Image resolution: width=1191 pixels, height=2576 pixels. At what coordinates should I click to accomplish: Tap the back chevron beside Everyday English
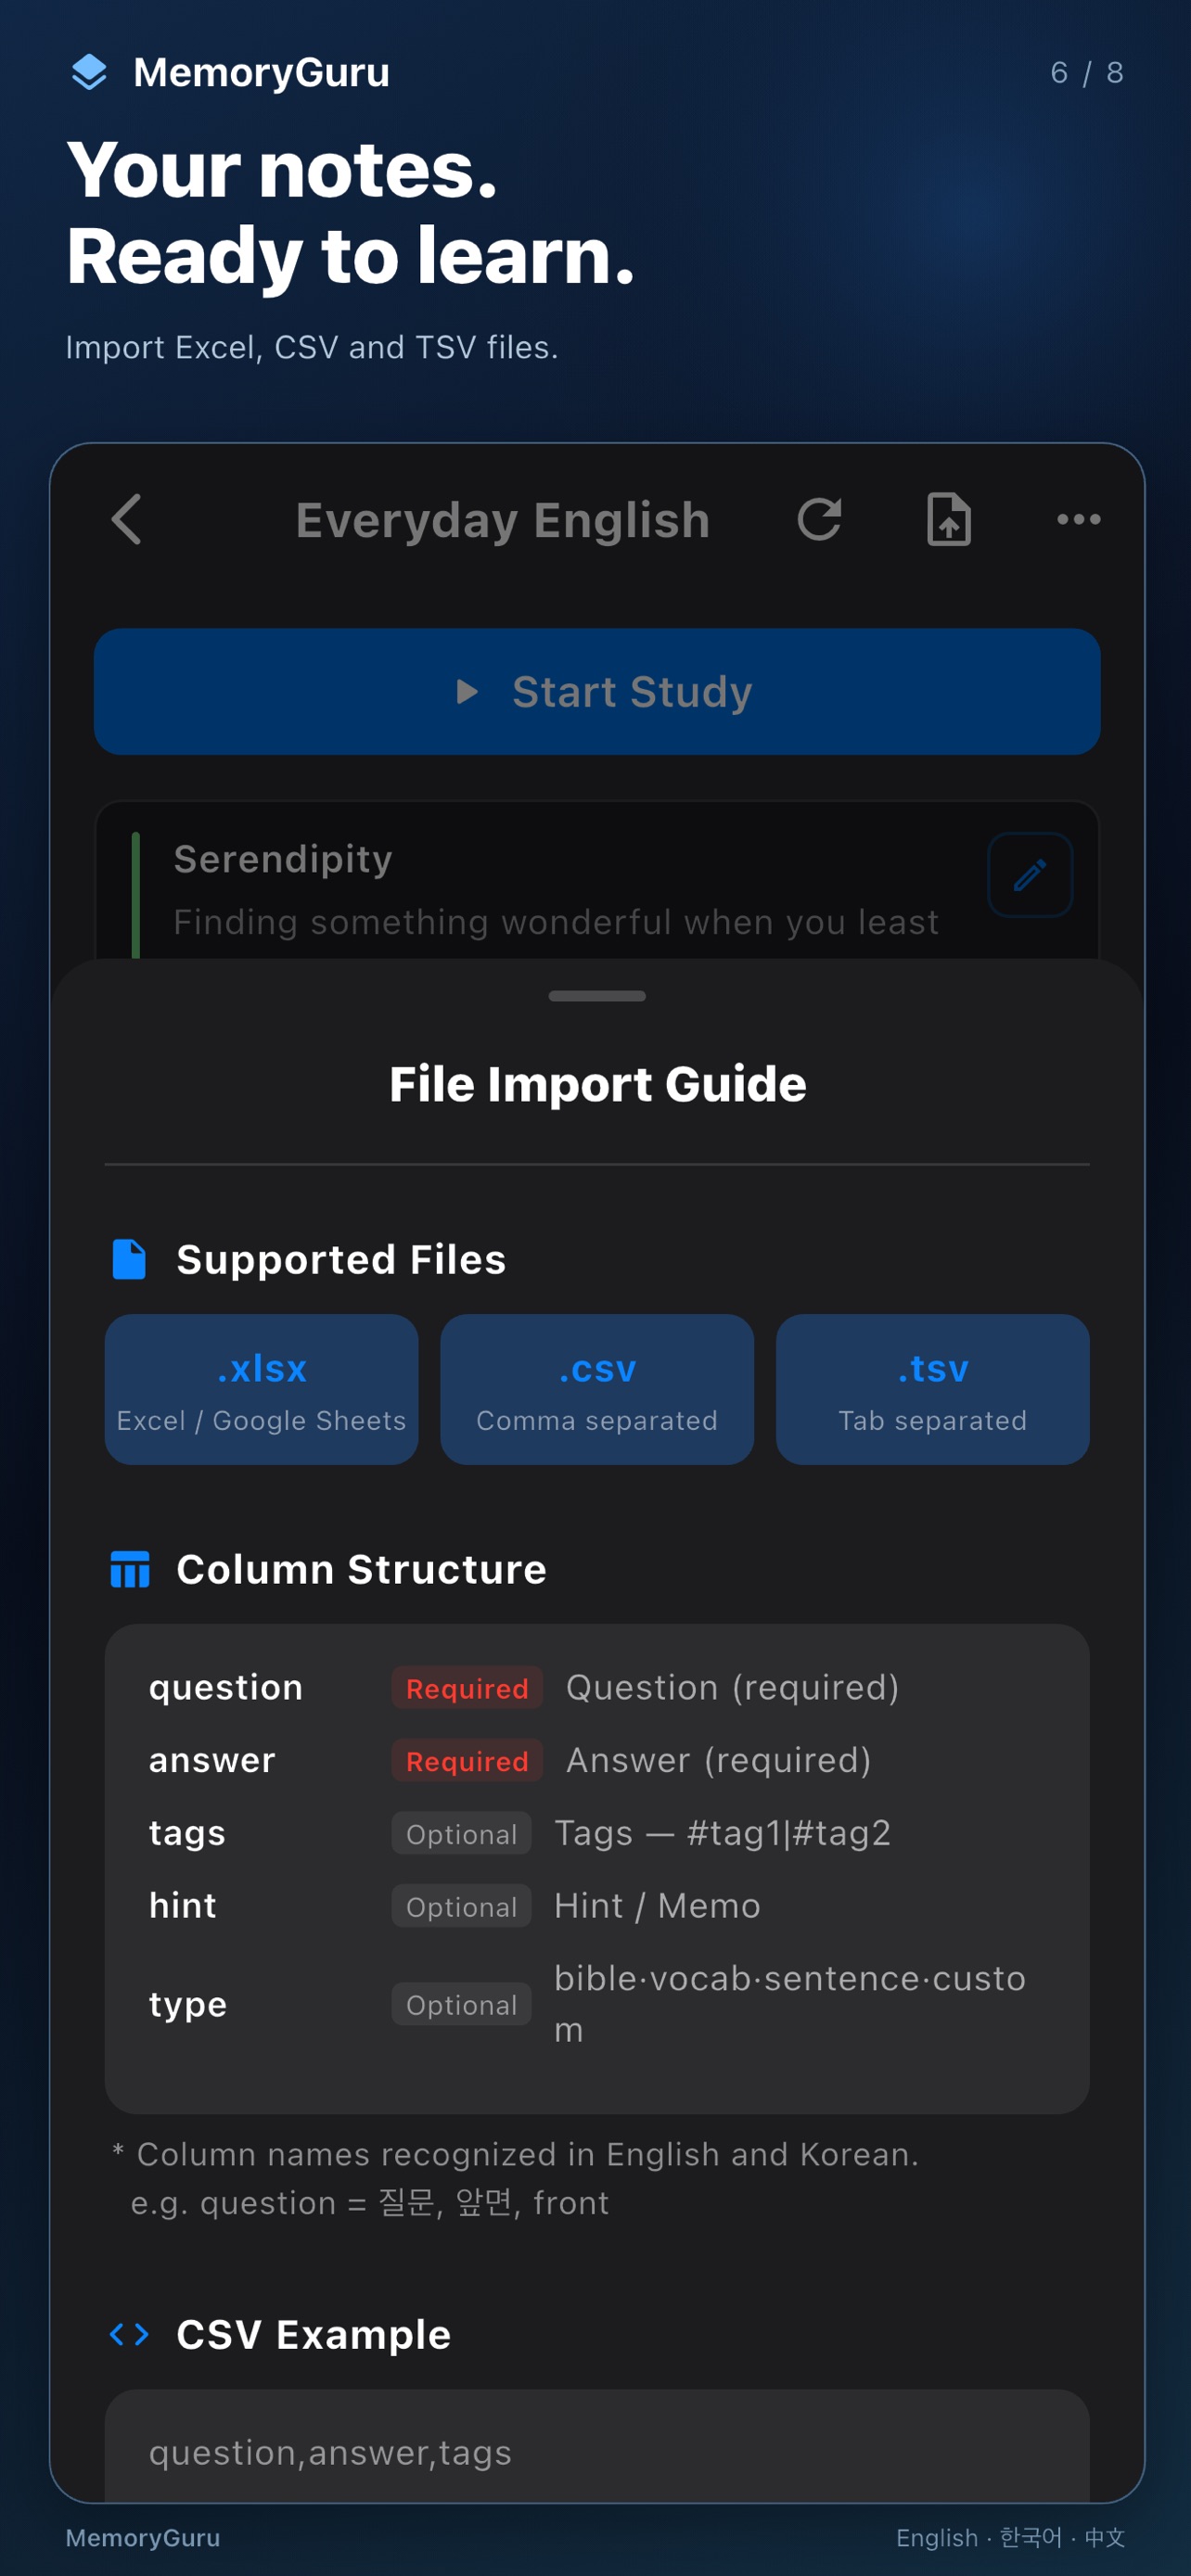click(x=127, y=519)
